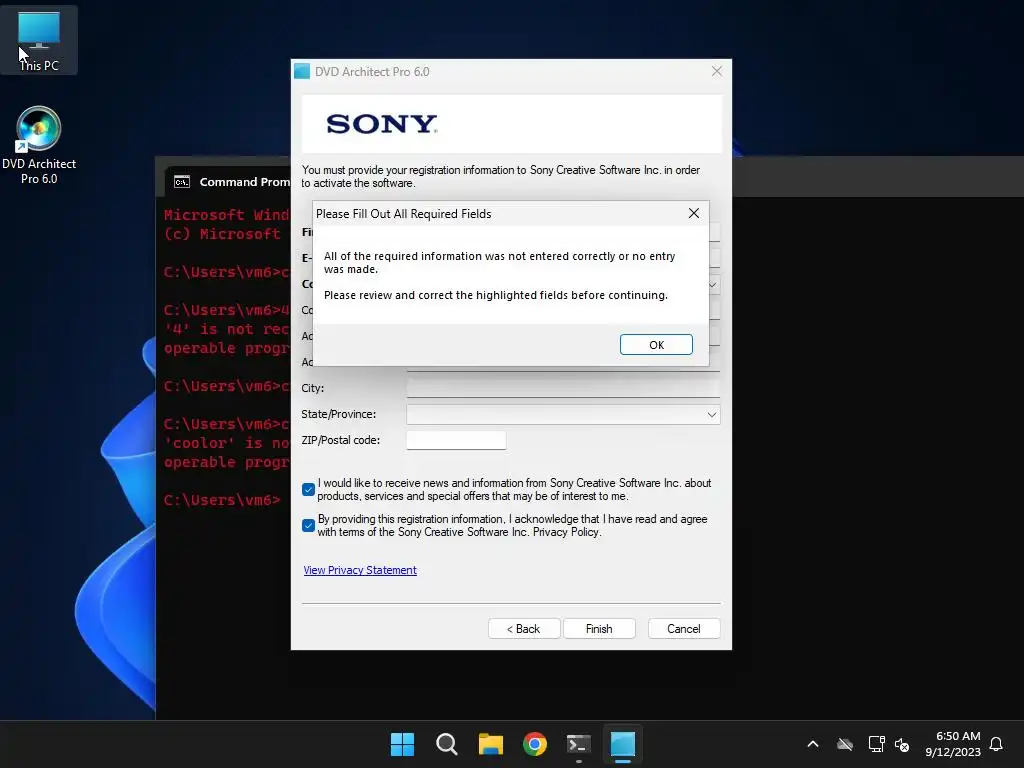
Task: Click the Finish button
Action: 599,629
